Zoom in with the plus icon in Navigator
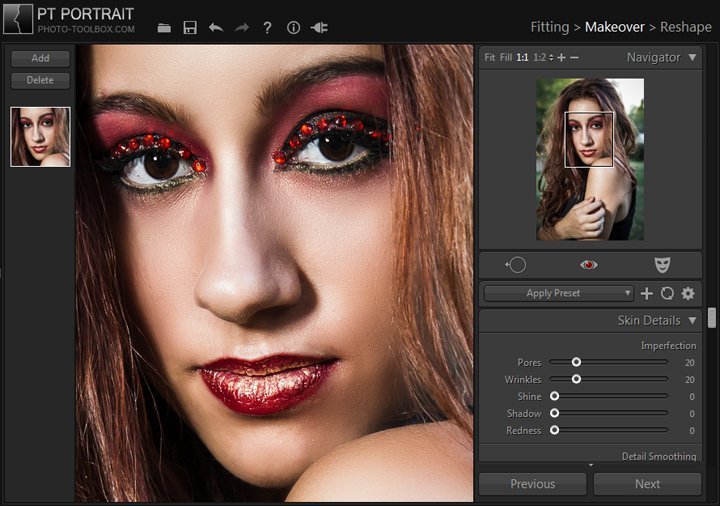Viewport: 720px width, 506px height. tap(561, 57)
